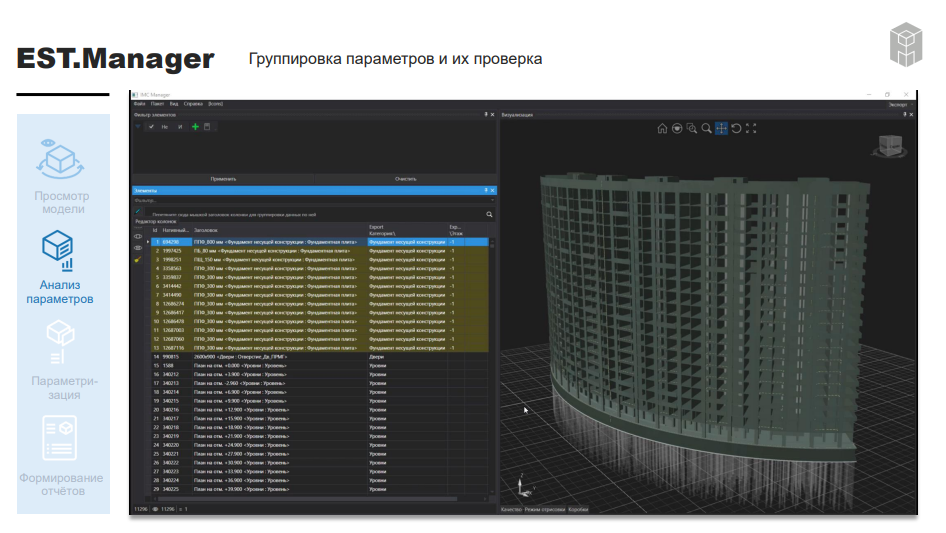Screen dimensions: 946x533
Task: Close the 'Фильтр элементов' panel
Action: click(492, 115)
